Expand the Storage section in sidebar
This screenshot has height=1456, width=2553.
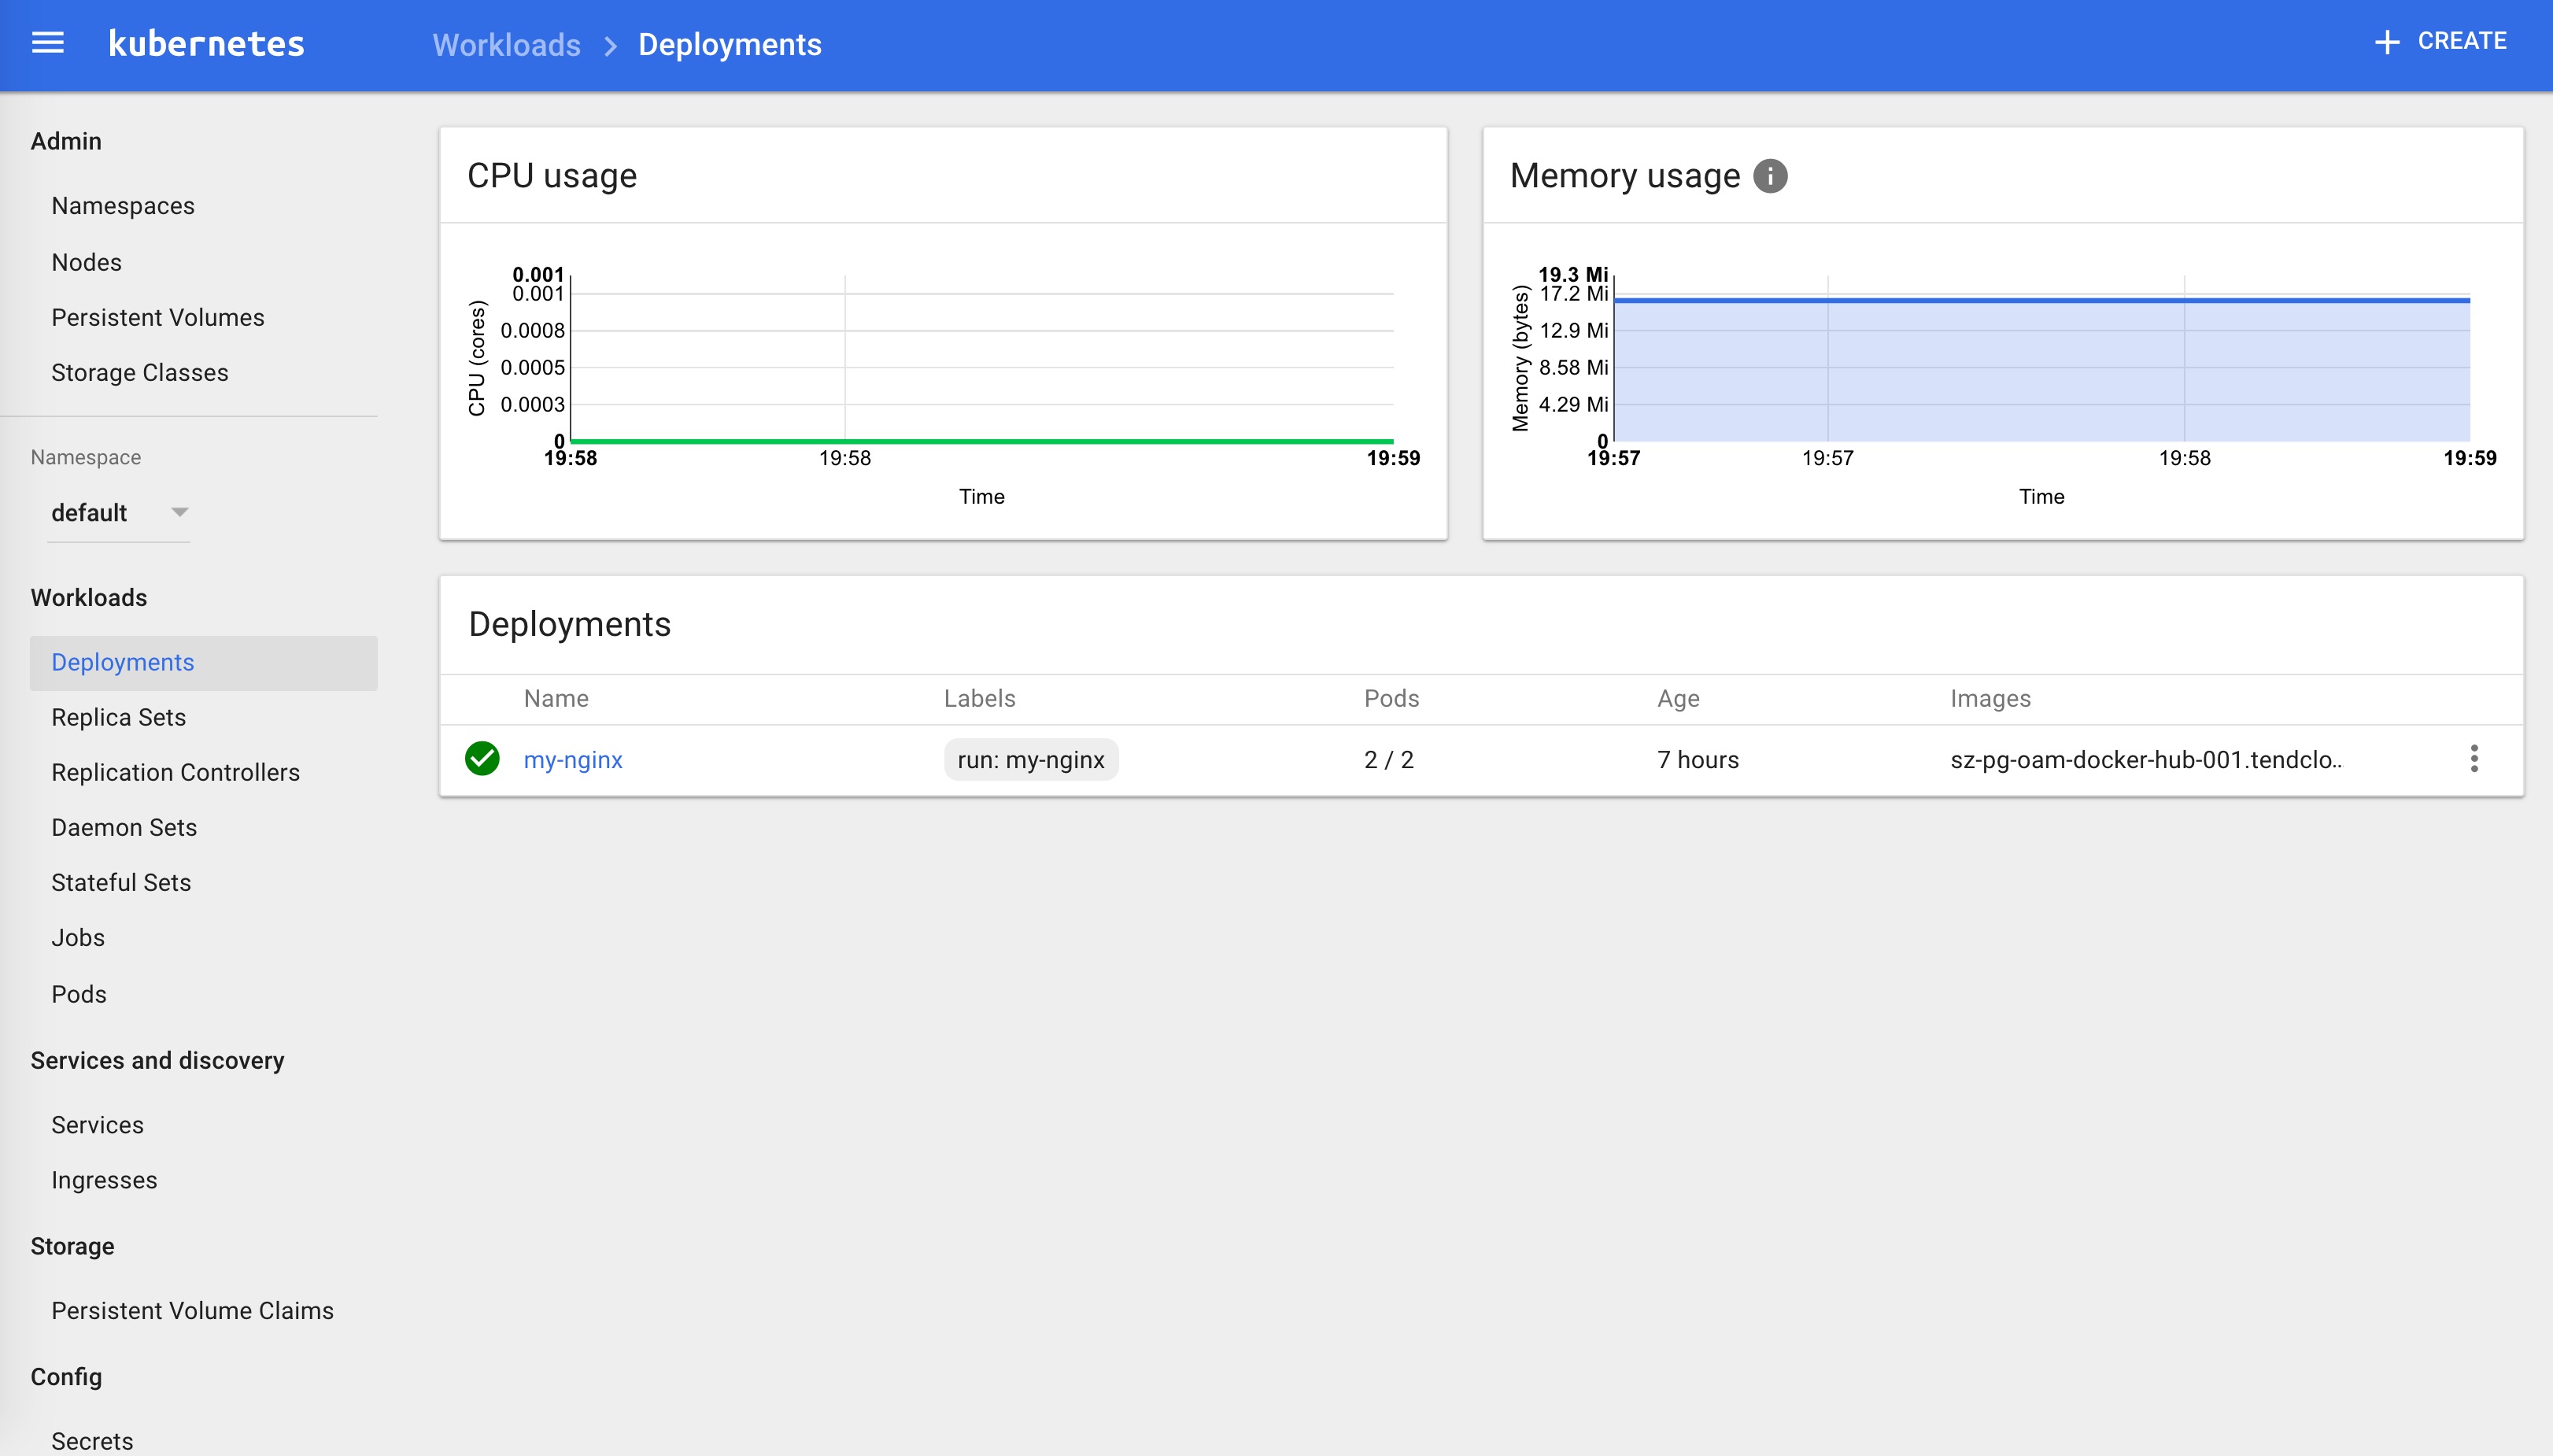coord(72,1246)
